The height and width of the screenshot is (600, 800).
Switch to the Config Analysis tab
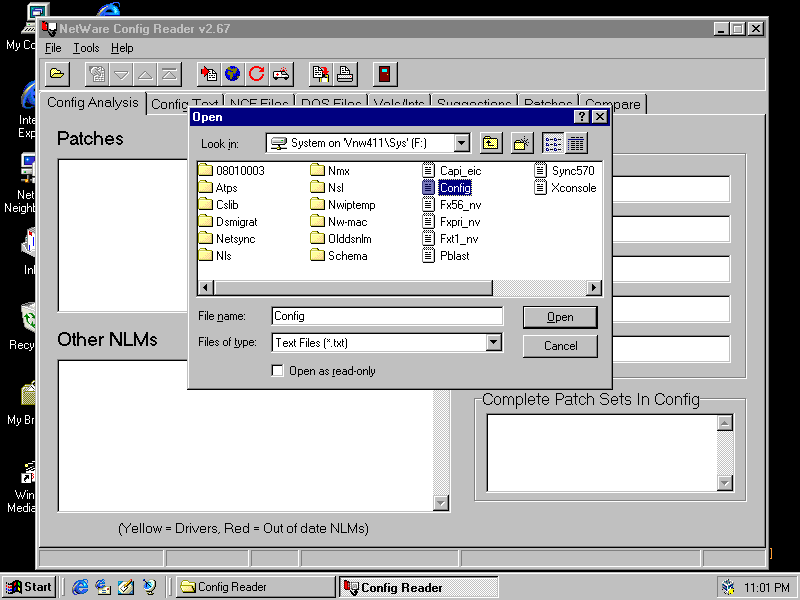pos(93,103)
